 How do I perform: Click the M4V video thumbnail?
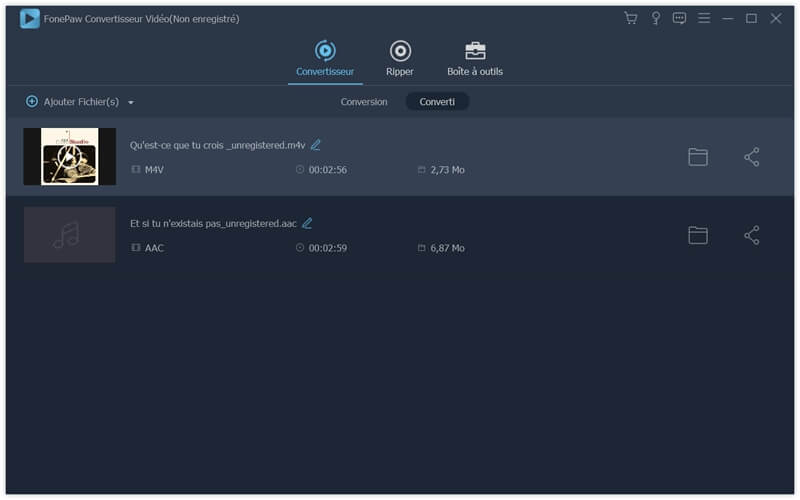(69, 156)
